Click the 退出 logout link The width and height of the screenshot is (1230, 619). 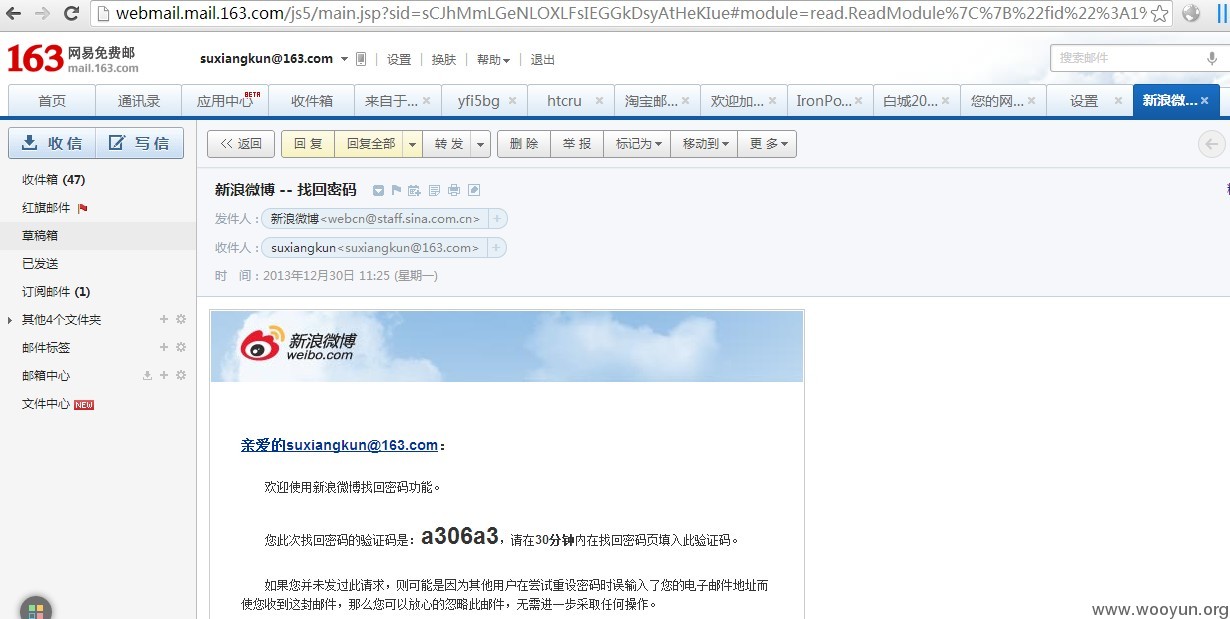click(543, 59)
